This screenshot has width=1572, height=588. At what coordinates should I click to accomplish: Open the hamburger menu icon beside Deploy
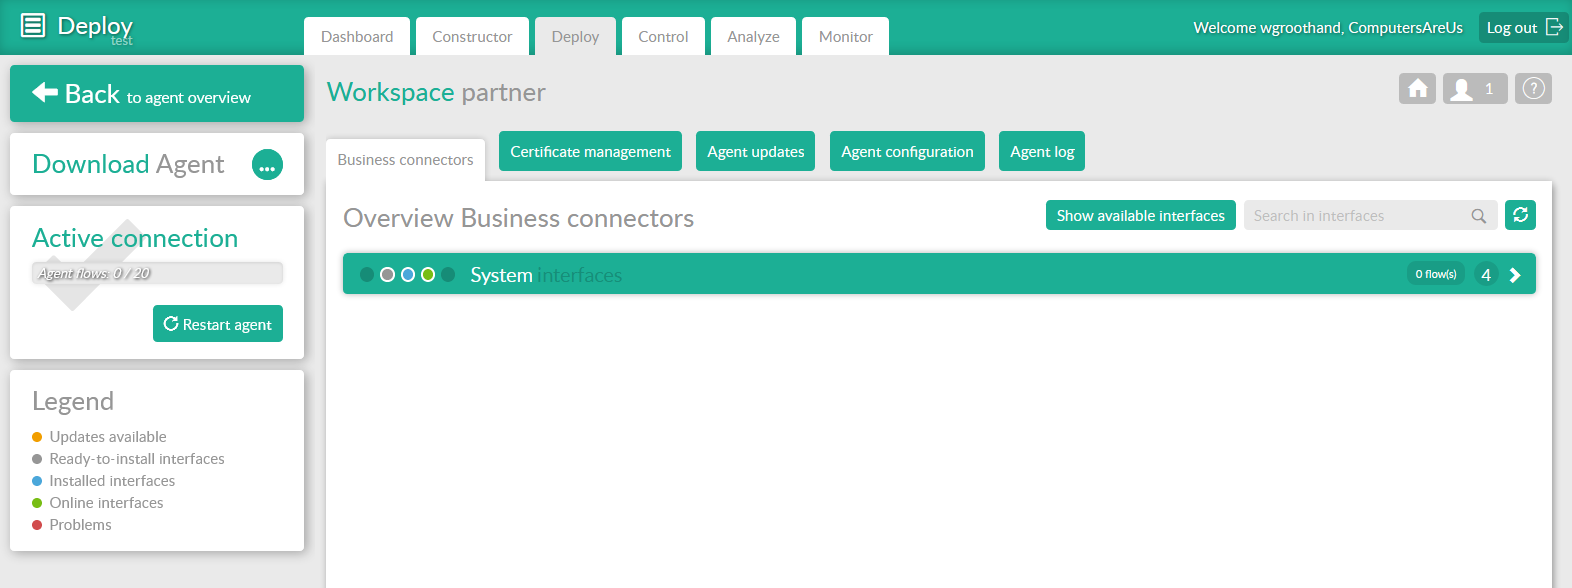pos(33,26)
